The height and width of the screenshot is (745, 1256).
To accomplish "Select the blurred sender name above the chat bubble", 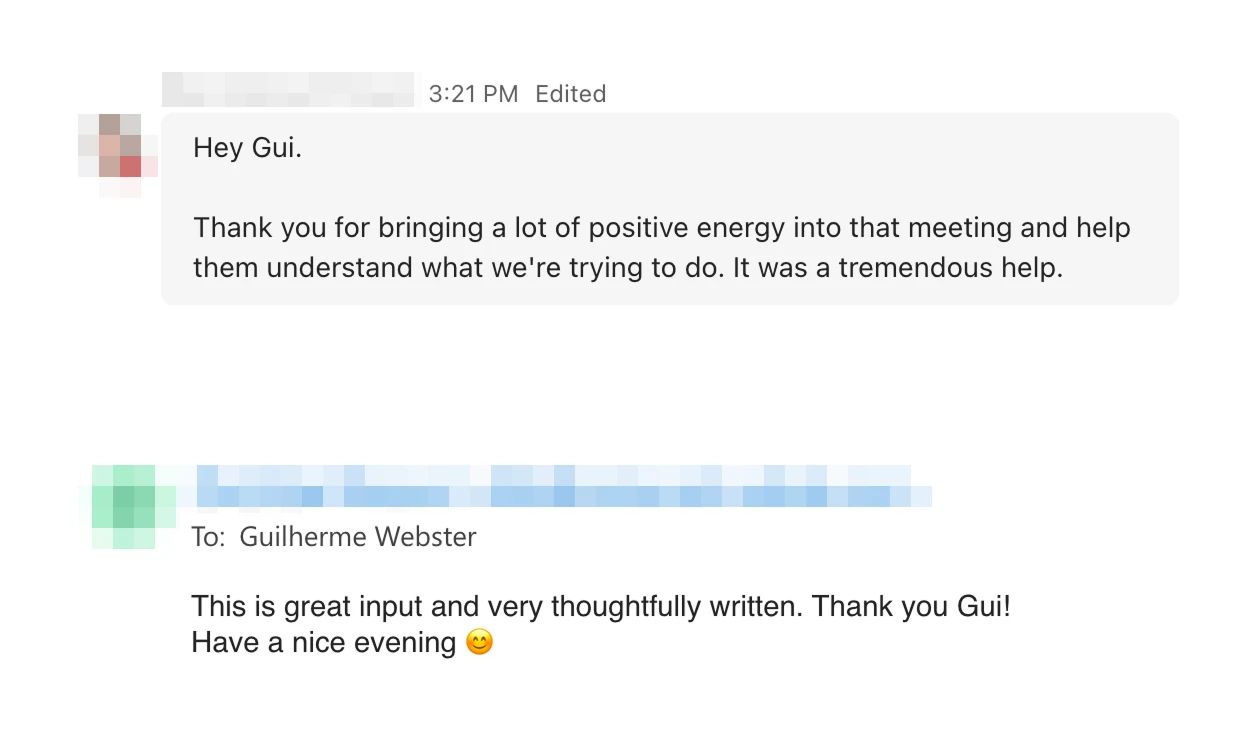I will click(288, 90).
